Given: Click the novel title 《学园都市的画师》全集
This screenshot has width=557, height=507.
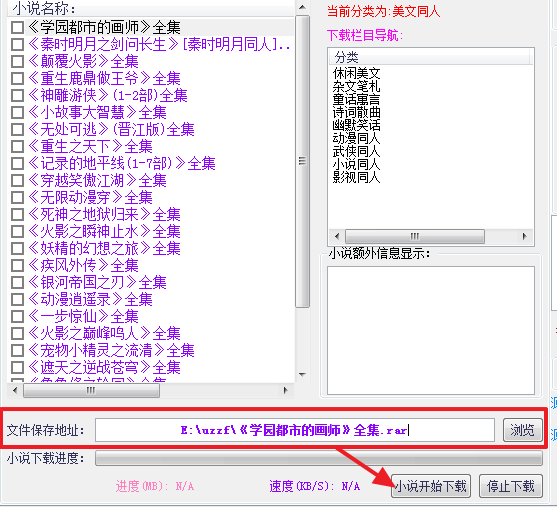Looking at the screenshot, I should point(104,27).
